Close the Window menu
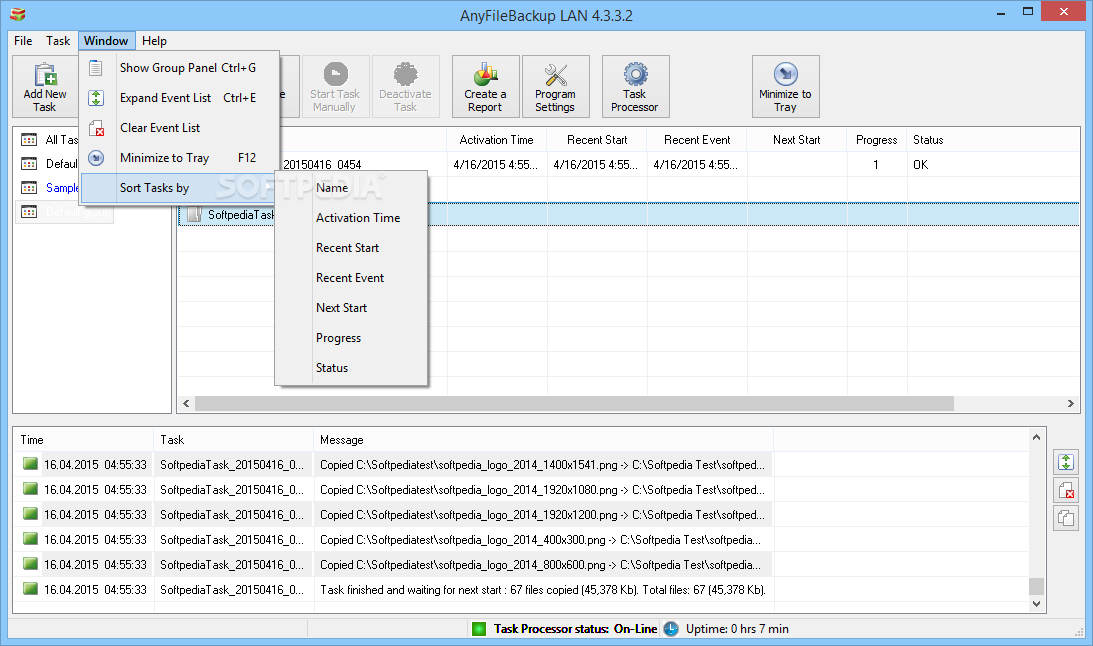The image size is (1093, 646). (x=106, y=41)
